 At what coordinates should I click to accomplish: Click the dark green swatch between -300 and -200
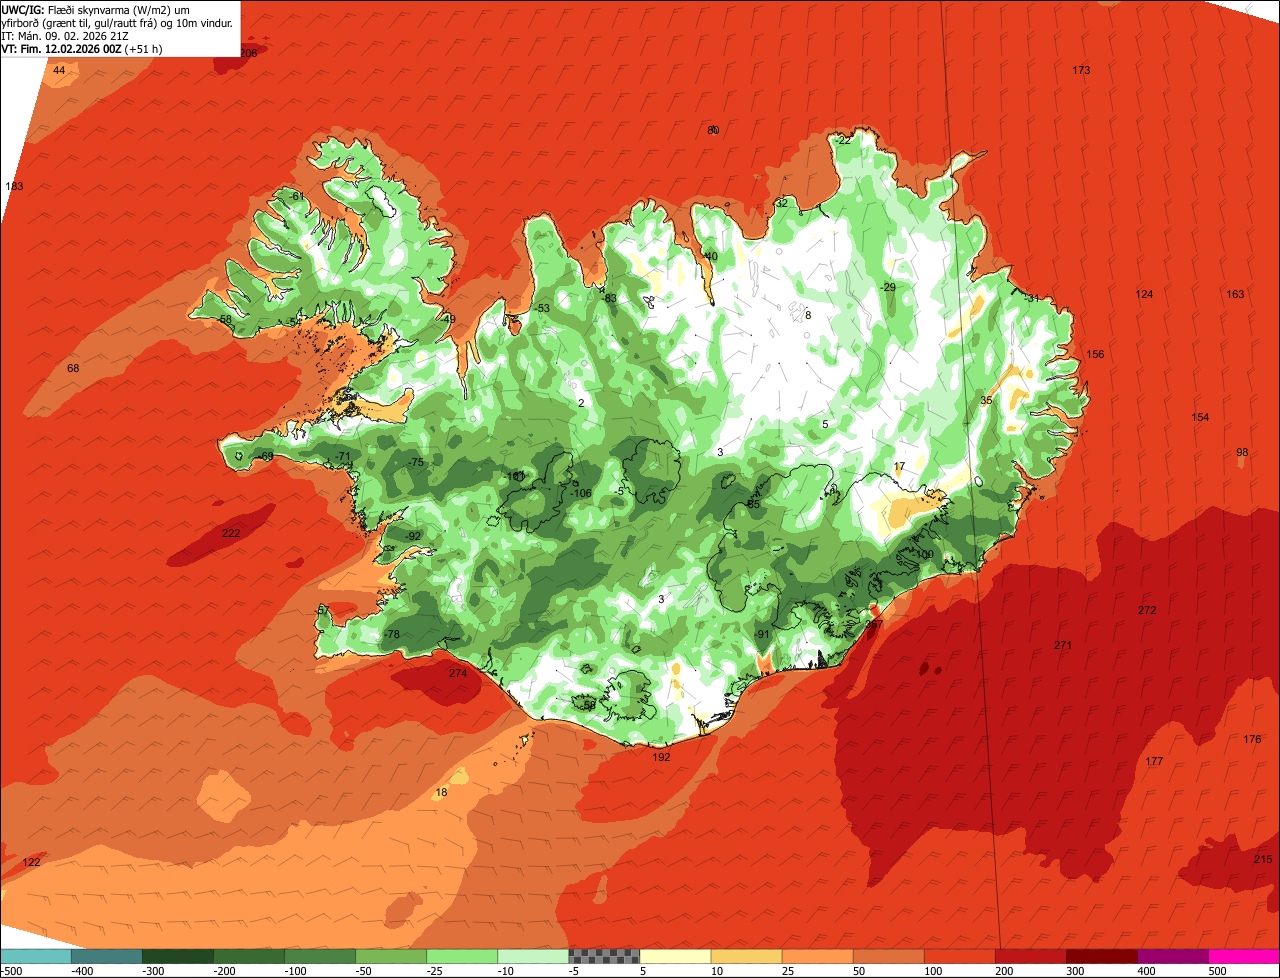(178, 956)
